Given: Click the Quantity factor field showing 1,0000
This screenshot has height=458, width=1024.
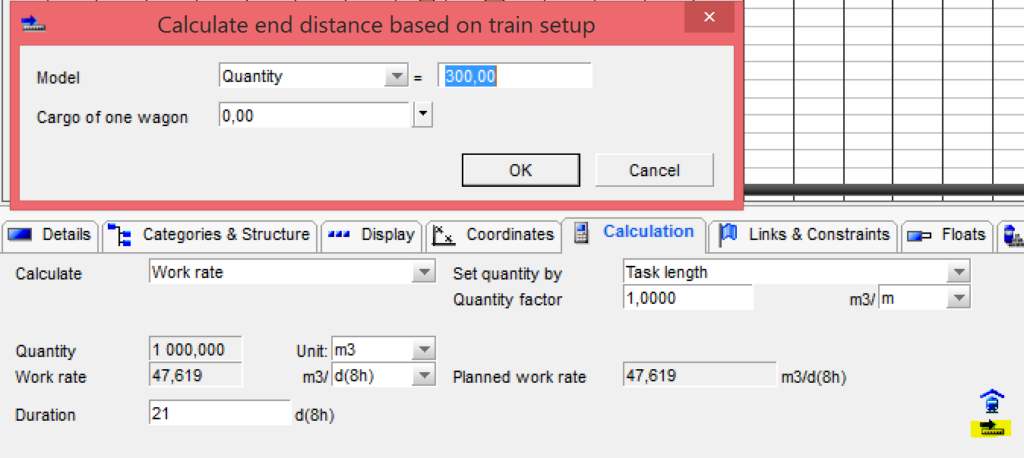Looking at the screenshot, I should coord(688,298).
